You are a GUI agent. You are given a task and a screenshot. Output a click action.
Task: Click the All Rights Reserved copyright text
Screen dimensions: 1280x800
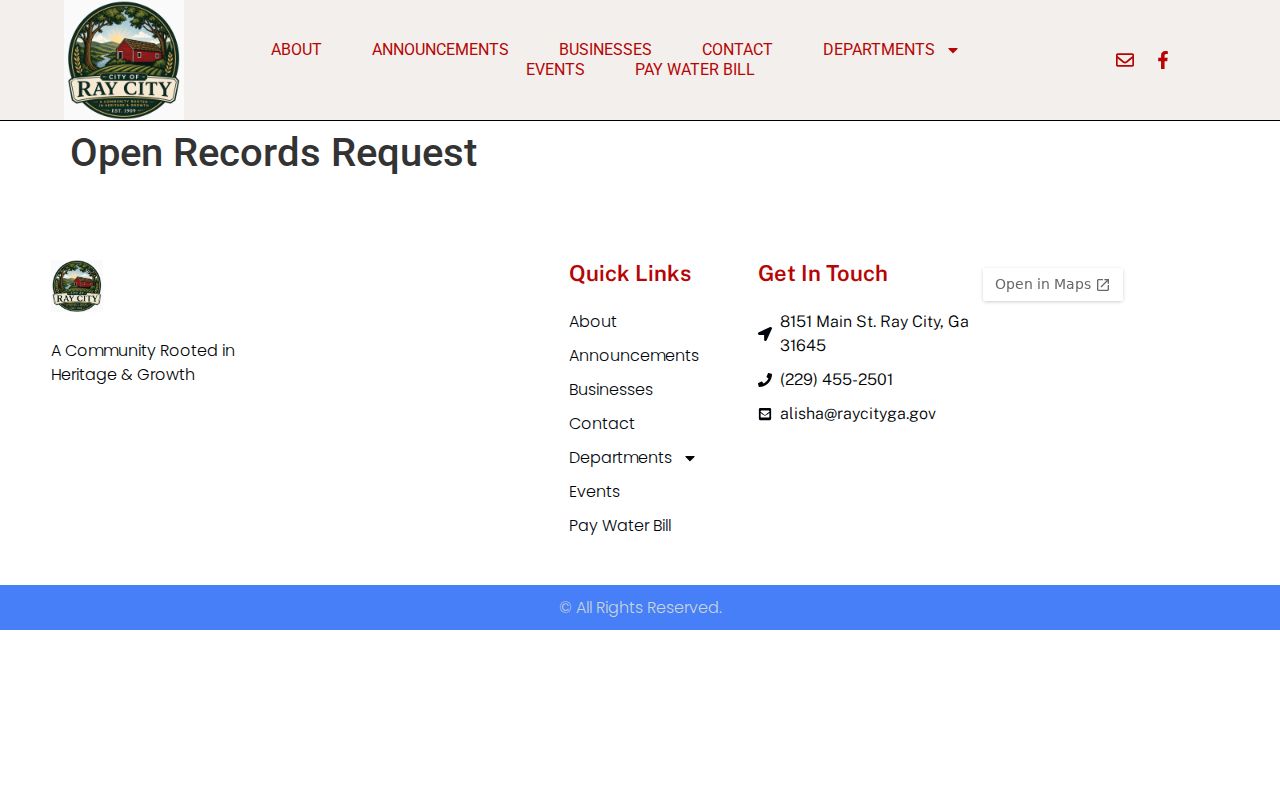640,608
